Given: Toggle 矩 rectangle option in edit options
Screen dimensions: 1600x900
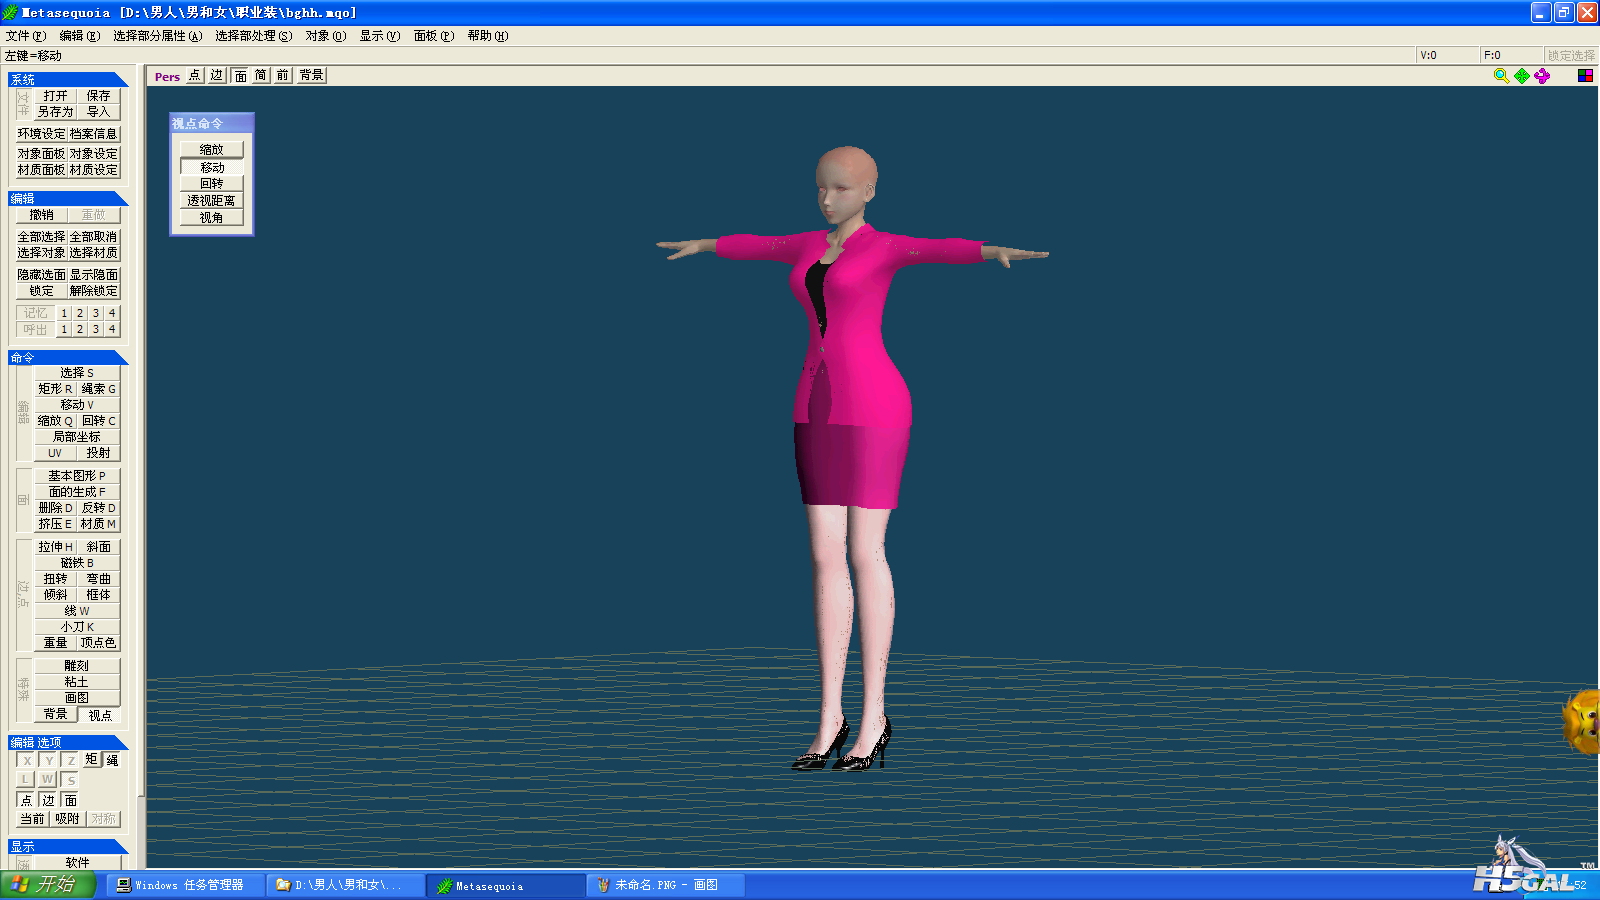Looking at the screenshot, I should 91,760.
